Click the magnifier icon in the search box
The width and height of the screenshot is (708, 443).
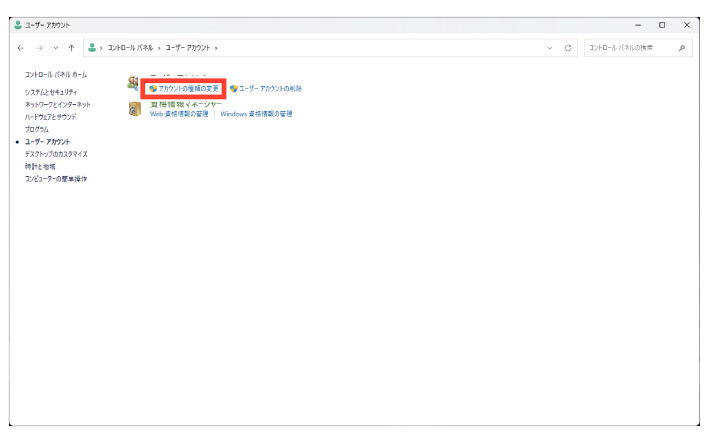682,48
